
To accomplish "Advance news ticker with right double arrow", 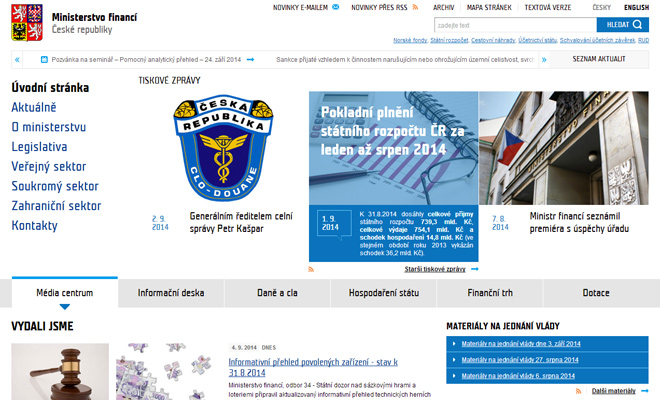I will [544, 60].
